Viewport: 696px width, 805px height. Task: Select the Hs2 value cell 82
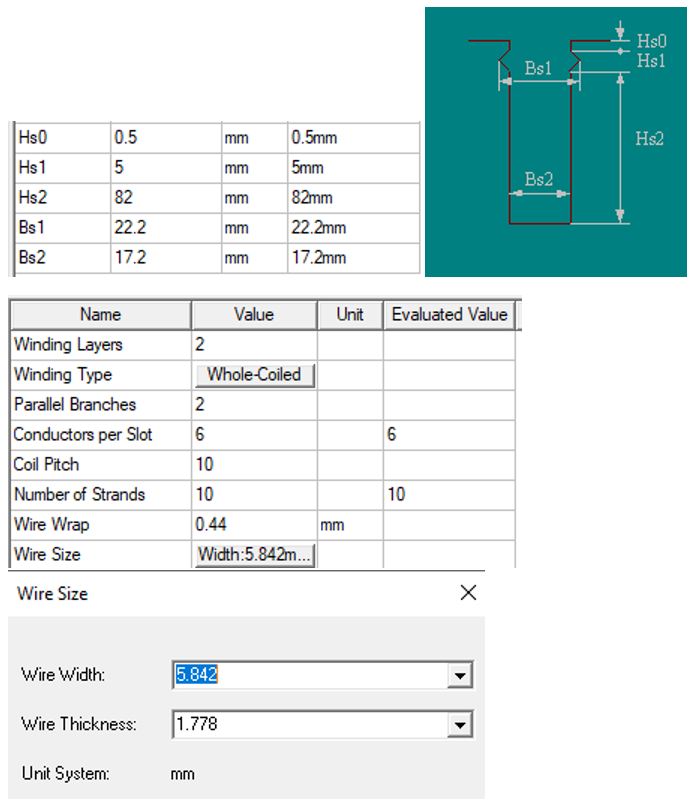click(x=166, y=198)
